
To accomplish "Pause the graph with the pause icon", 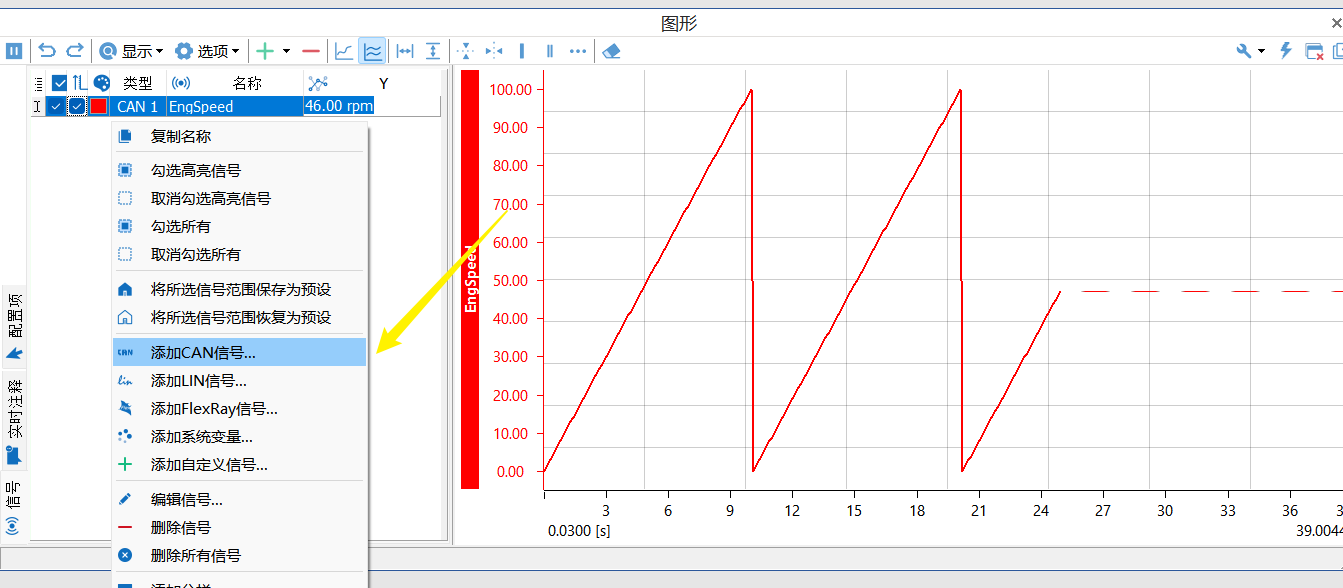I will click(x=14, y=50).
